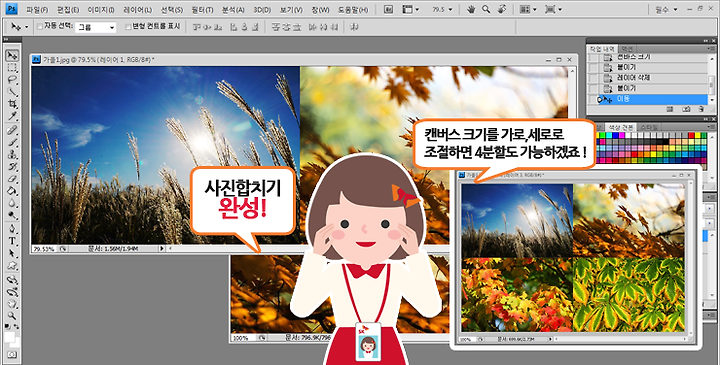Select the Custom Shape tool
The height and width of the screenshot is (365, 720).
(12, 265)
